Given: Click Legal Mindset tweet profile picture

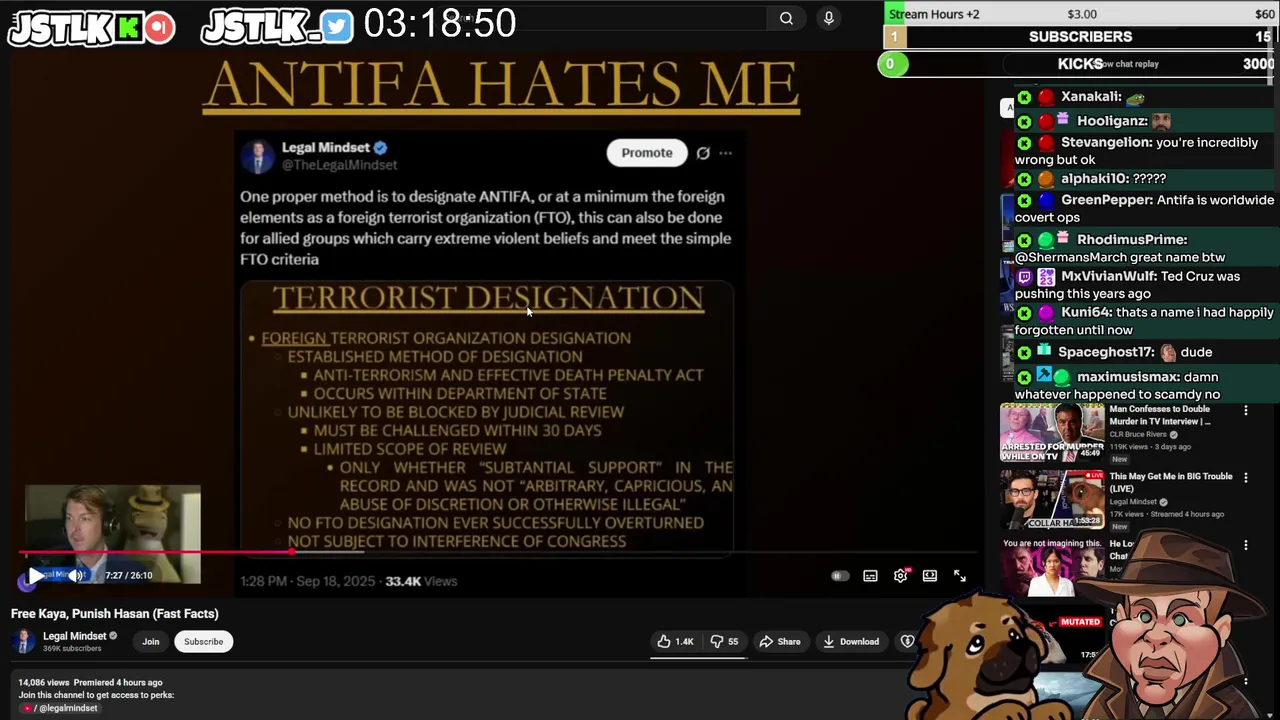Looking at the screenshot, I should [x=257, y=156].
